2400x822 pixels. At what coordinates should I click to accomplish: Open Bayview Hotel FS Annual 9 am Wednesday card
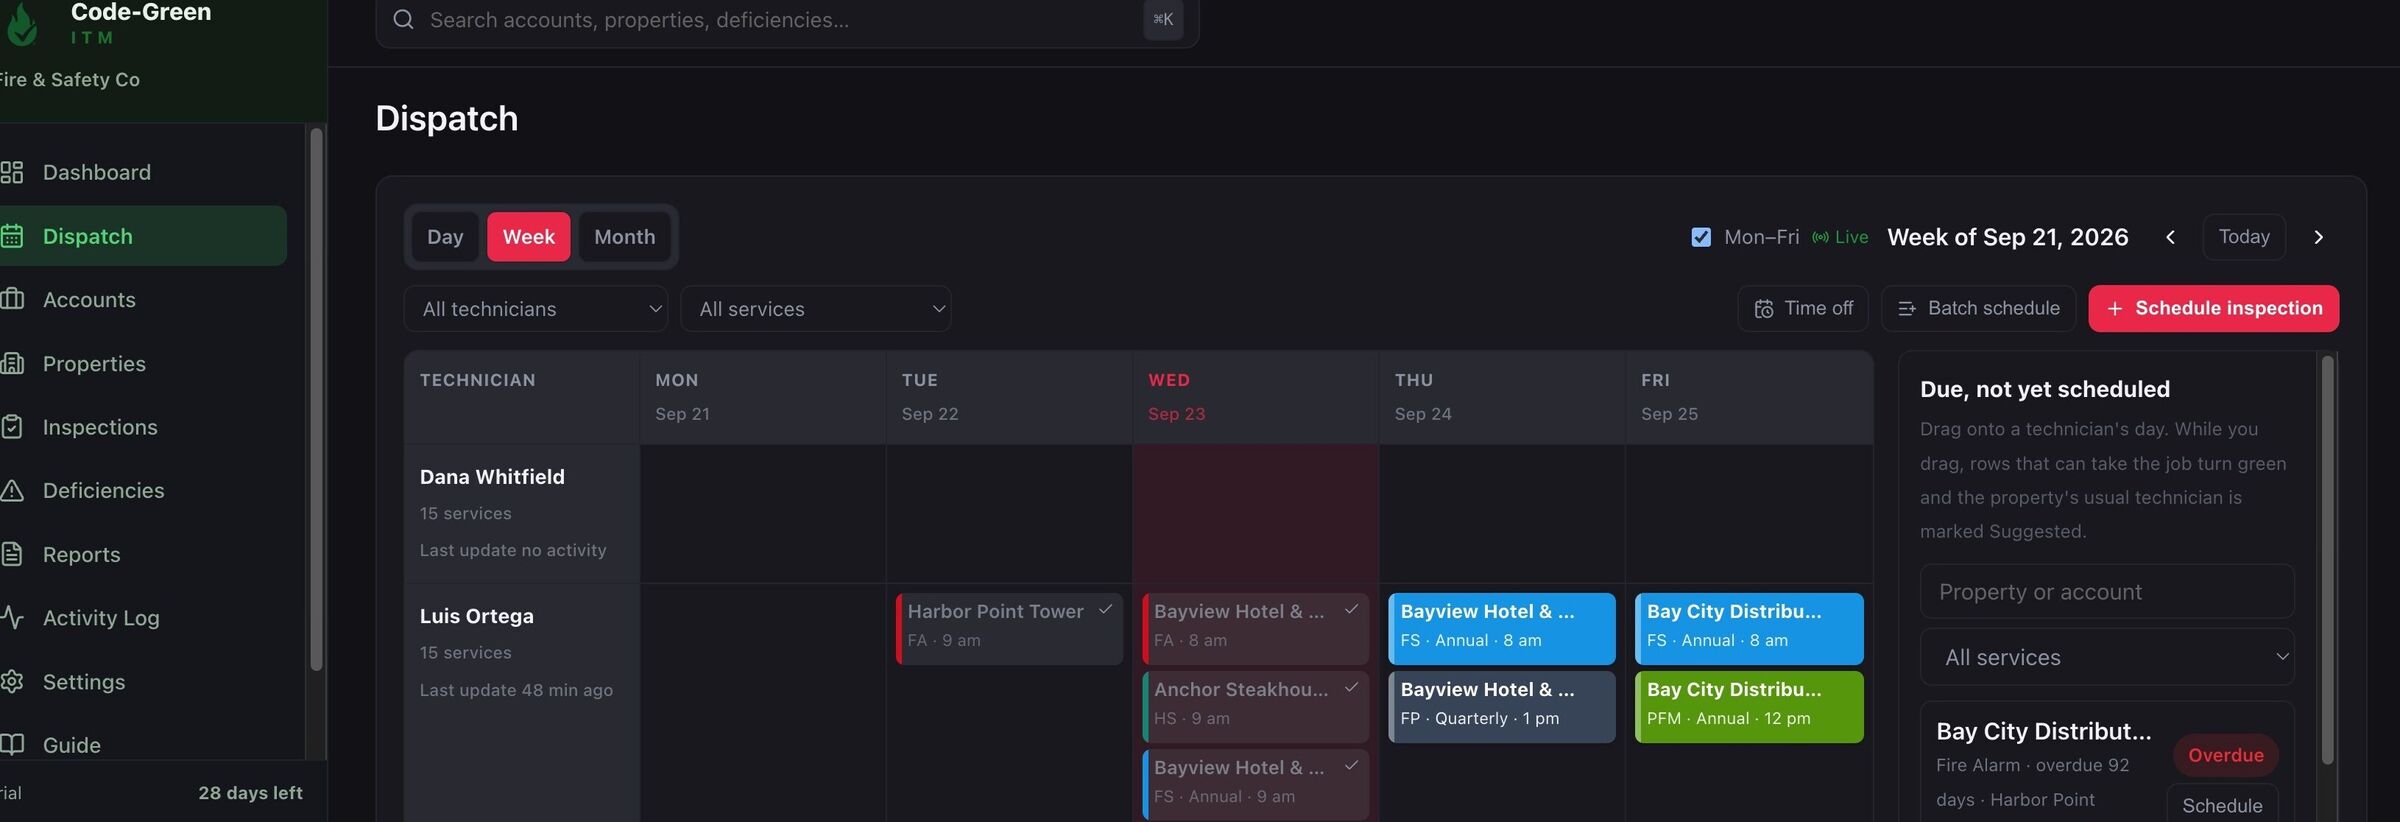tap(1256, 785)
